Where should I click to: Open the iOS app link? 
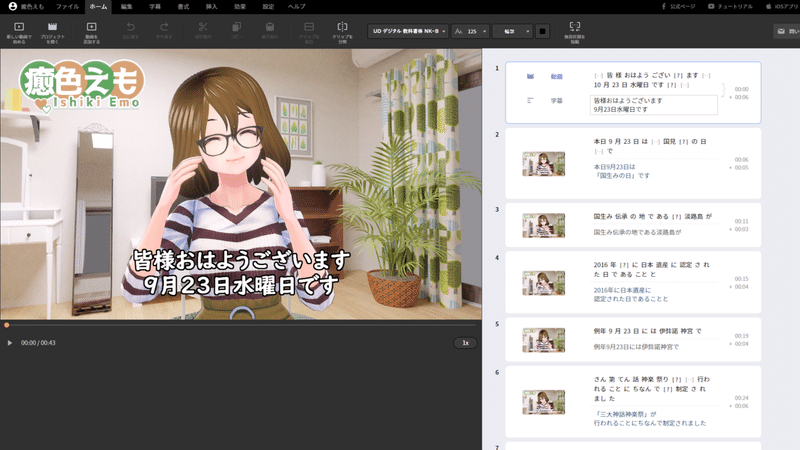click(x=782, y=7)
